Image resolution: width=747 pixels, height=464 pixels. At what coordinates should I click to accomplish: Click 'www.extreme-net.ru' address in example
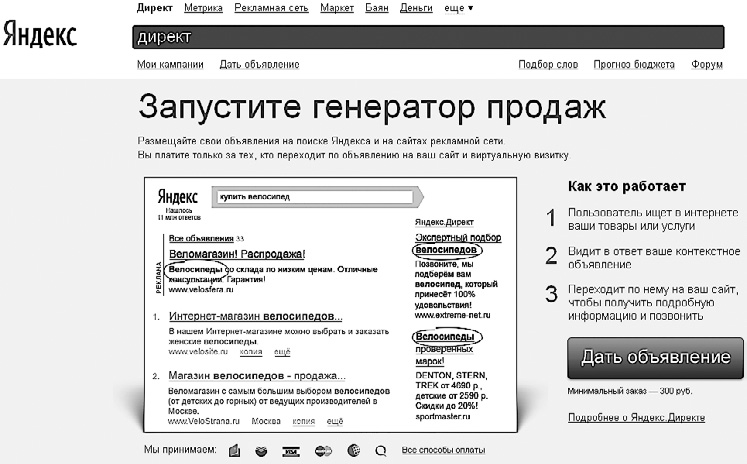coord(452,315)
